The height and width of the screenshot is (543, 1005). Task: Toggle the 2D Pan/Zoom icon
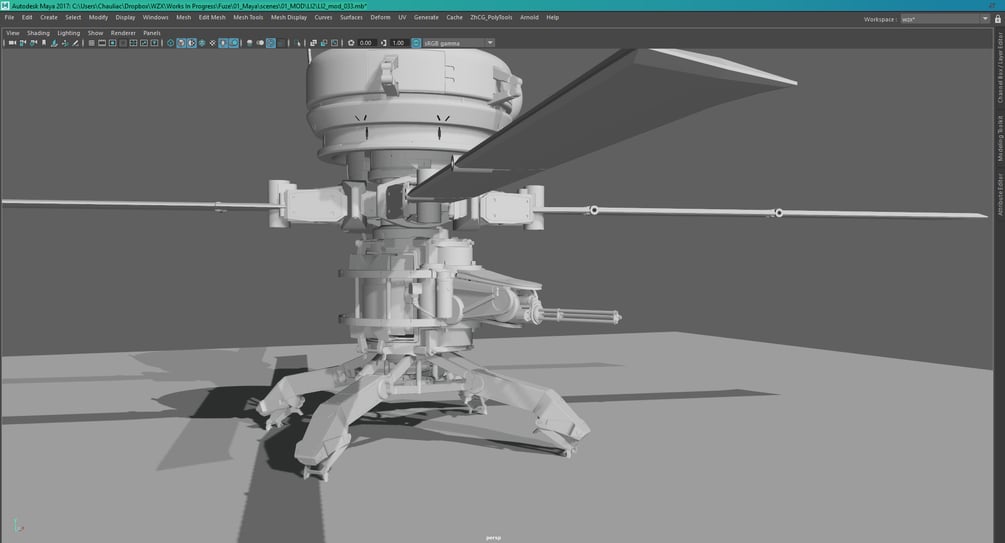[x=65, y=43]
